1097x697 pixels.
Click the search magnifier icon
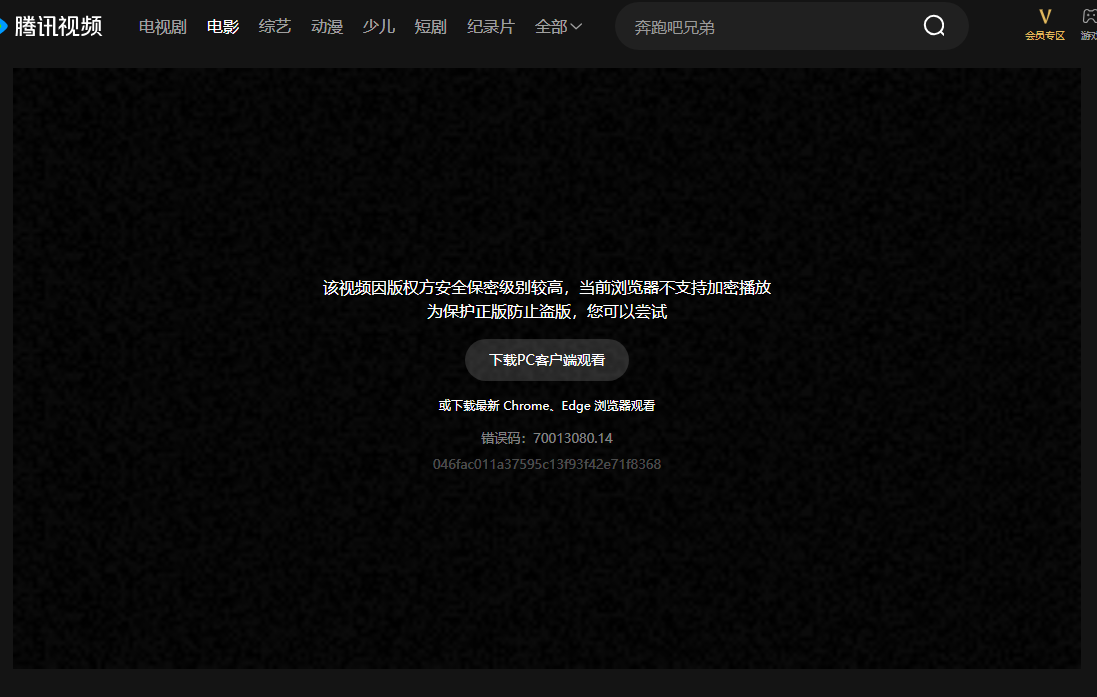[x=934, y=26]
